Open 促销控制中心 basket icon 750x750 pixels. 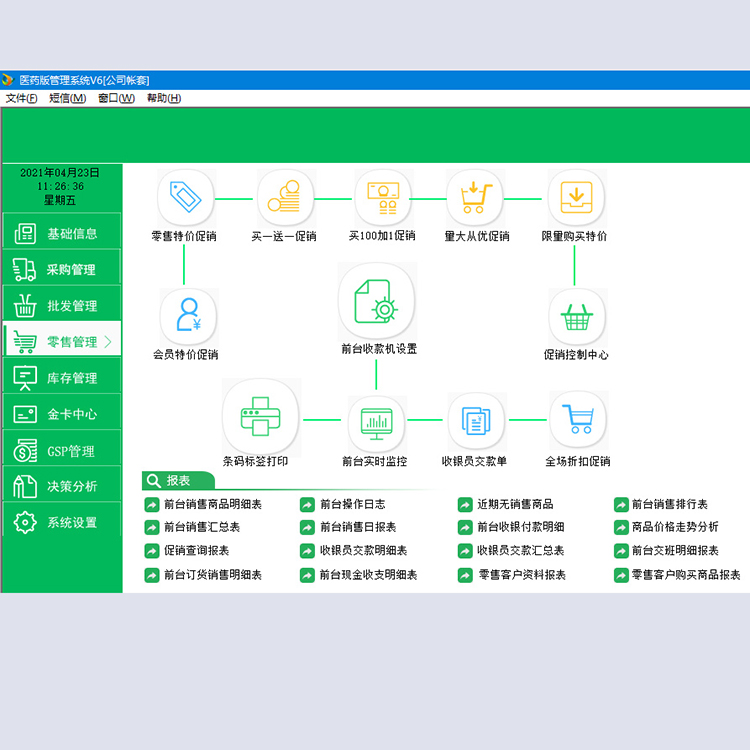pos(577,316)
